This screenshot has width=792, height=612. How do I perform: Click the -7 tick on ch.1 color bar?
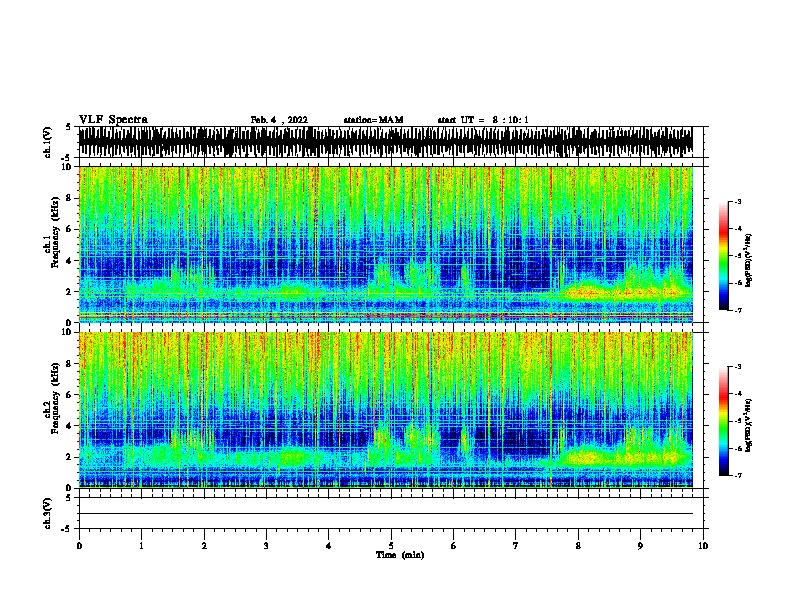738,310
